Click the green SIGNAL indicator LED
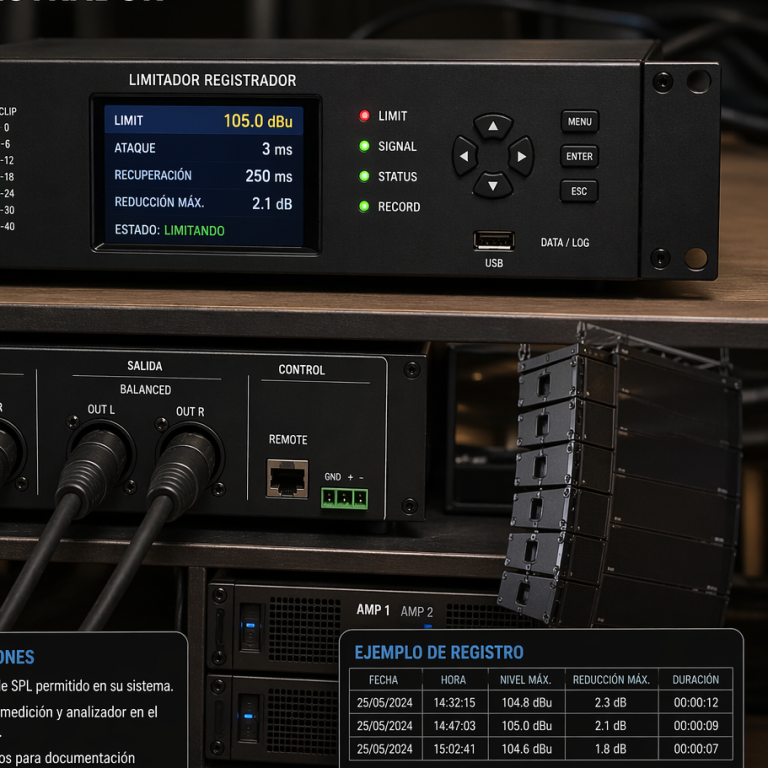Viewport: 768px width, 768px height. pyautogui.click(x=365, y=146)
